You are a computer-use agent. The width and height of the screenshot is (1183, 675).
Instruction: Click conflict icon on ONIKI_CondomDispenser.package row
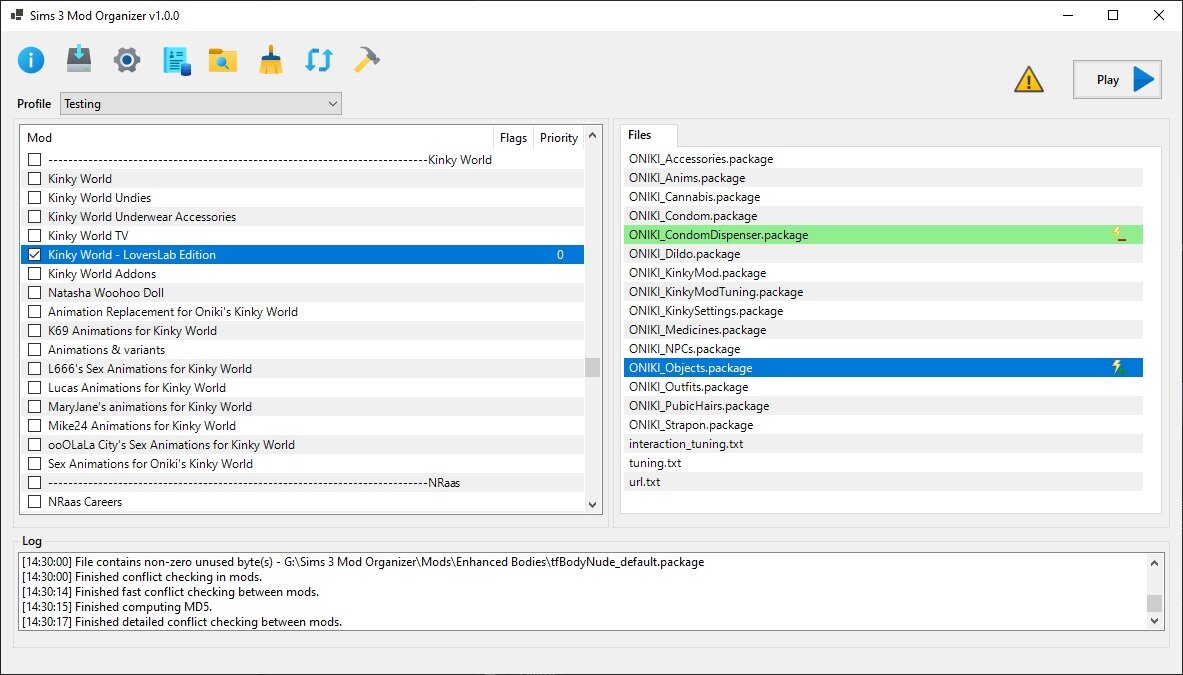1120,235
